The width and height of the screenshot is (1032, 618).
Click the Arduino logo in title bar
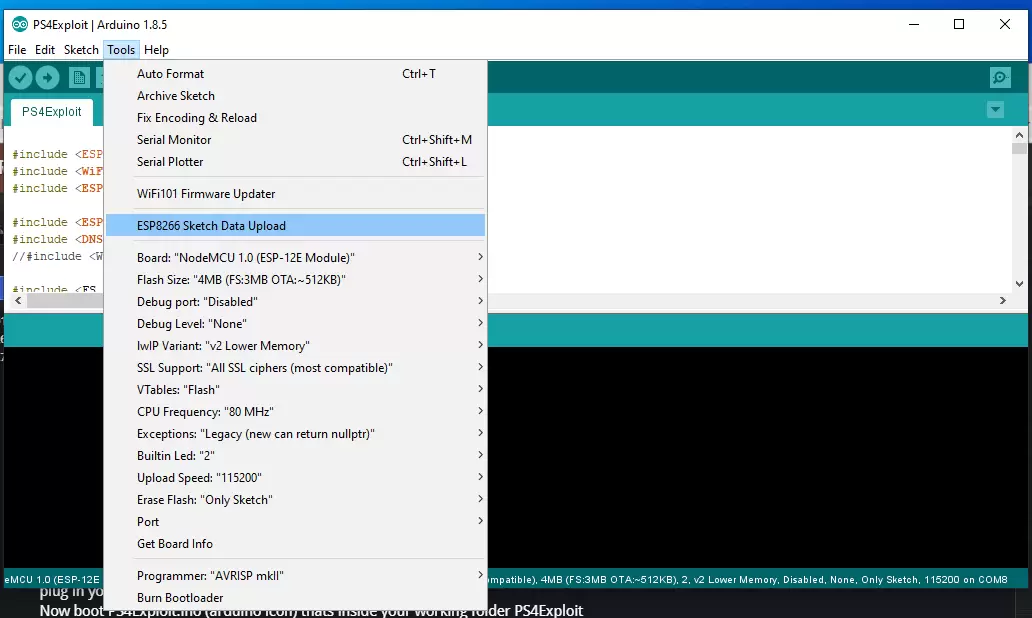20,24
